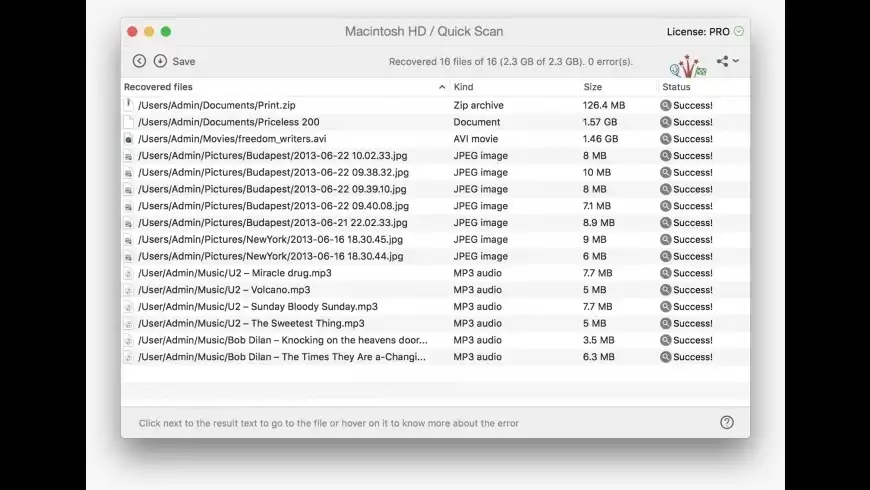Sort by Kind column header
Image resolution: width=870 pixels, height=490 pixels.
coord(463,87)
